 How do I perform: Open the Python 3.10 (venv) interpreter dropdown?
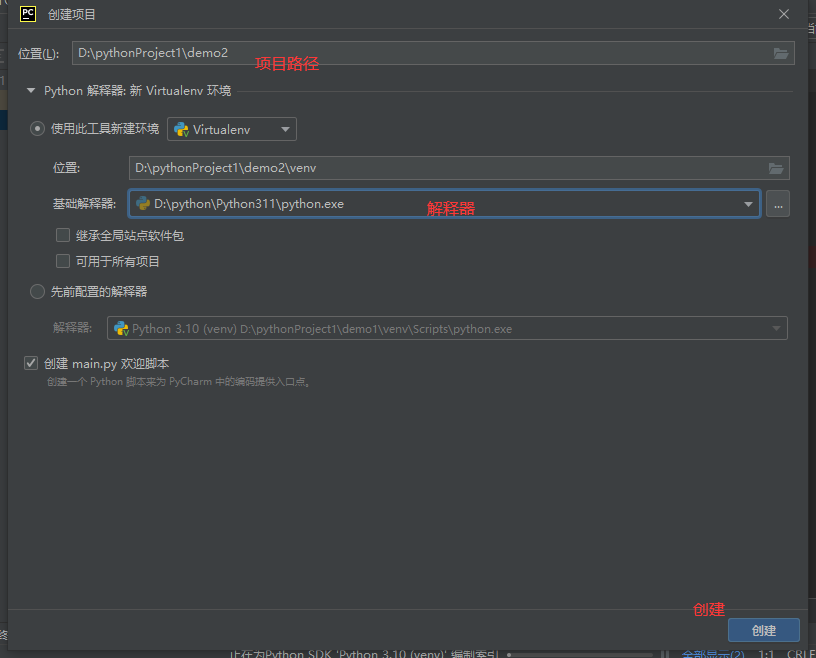(x=447, y=328)
